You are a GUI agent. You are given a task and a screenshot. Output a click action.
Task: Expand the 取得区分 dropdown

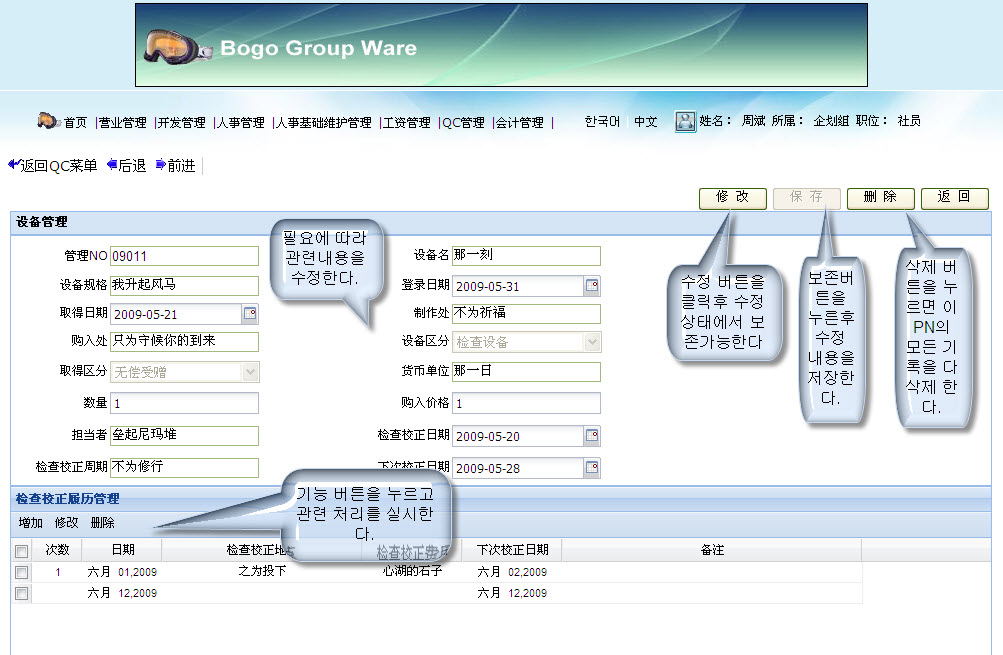pos(250,372)
